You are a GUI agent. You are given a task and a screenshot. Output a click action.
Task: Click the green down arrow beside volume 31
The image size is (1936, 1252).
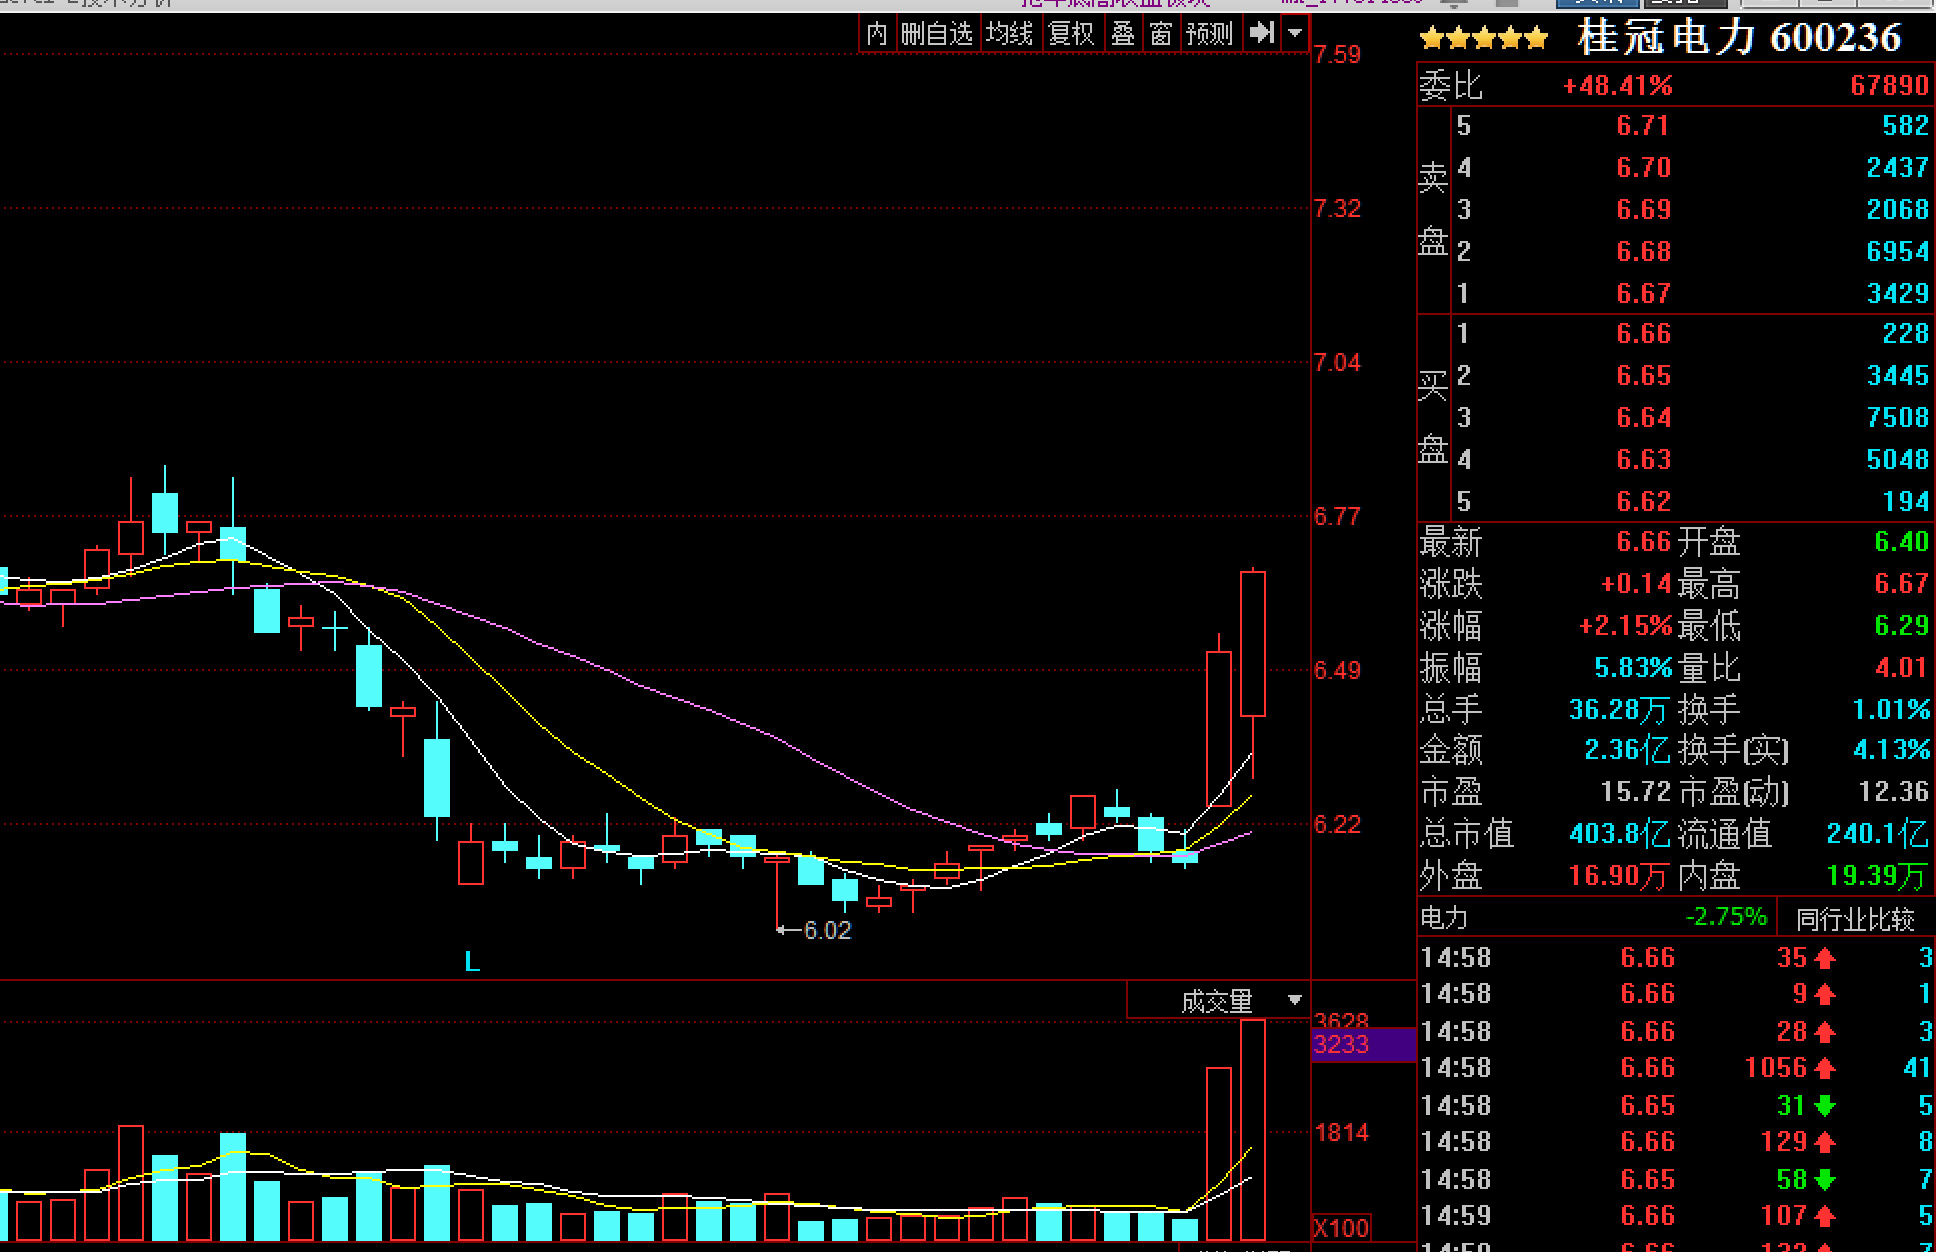(x=1825, y=1106)
